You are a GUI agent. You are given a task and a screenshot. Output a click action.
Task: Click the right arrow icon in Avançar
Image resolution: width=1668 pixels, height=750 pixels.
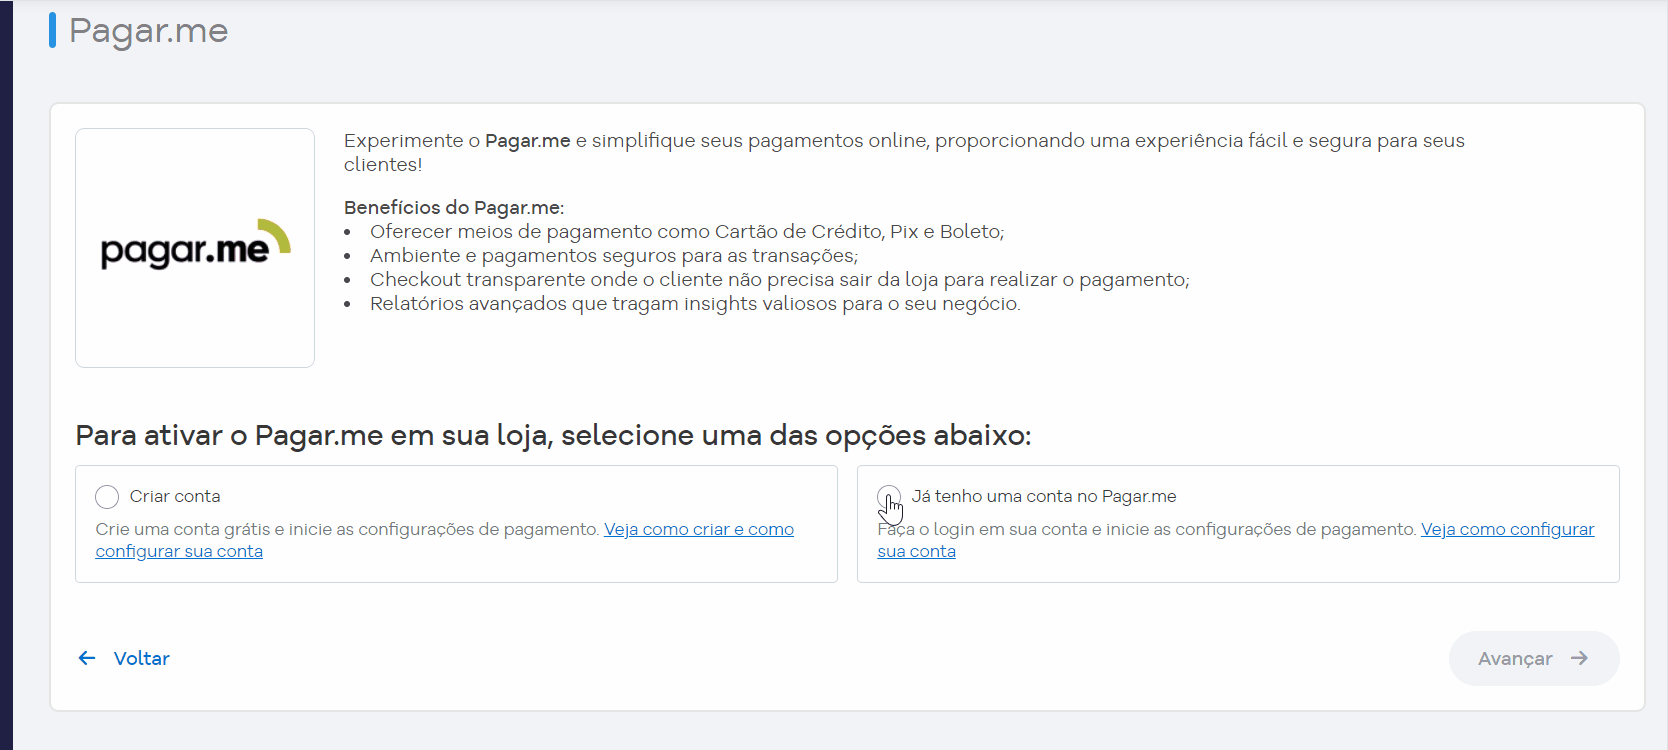1579,658
